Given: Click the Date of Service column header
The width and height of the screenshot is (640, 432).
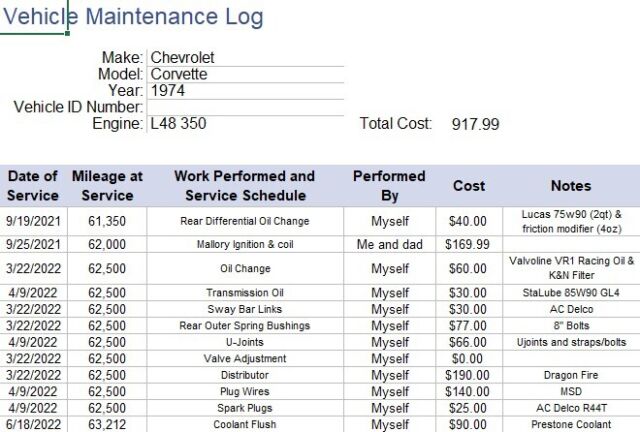Looking at the screenshot, I should [32, 185].
